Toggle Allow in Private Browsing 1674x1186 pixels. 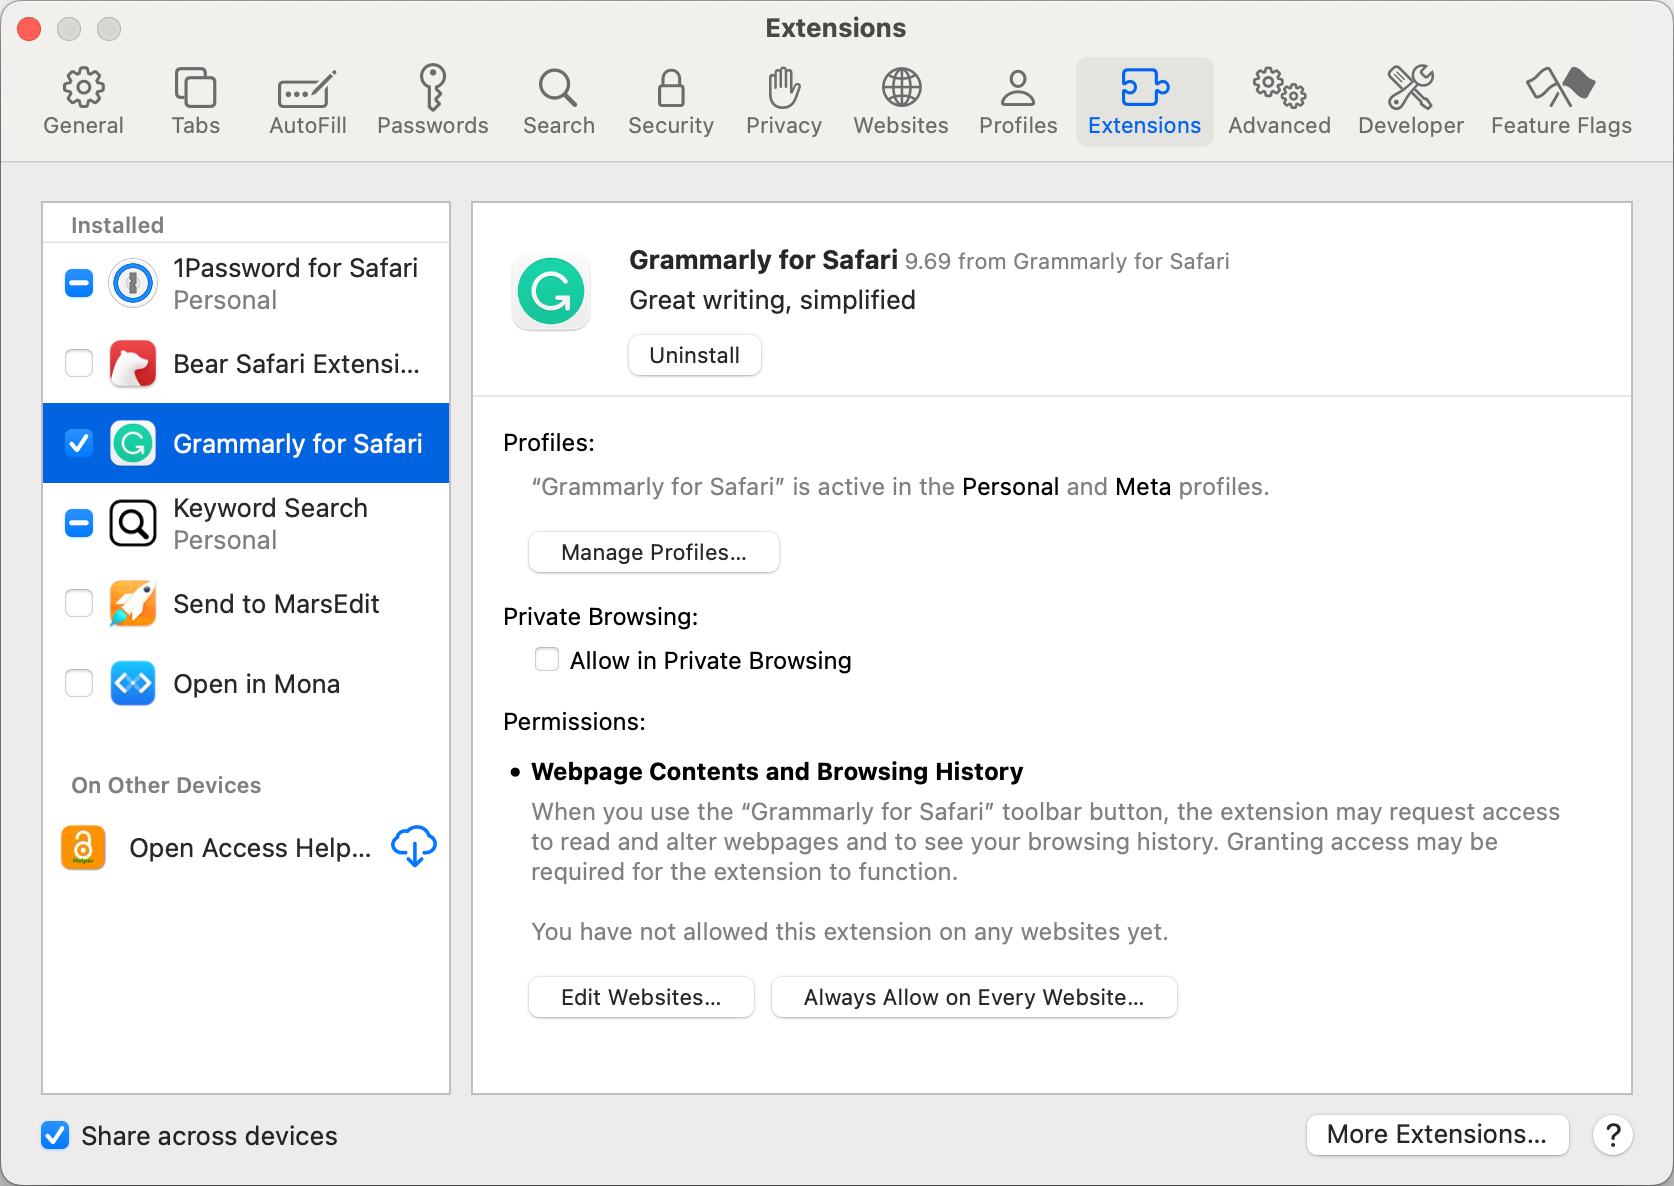click(x=547, y=660)
